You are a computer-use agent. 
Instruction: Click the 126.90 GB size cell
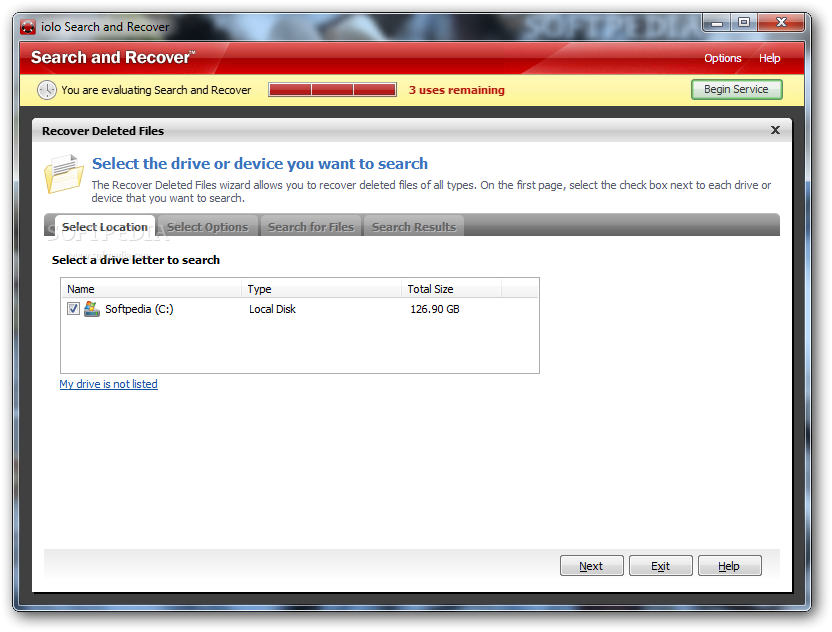435,309
